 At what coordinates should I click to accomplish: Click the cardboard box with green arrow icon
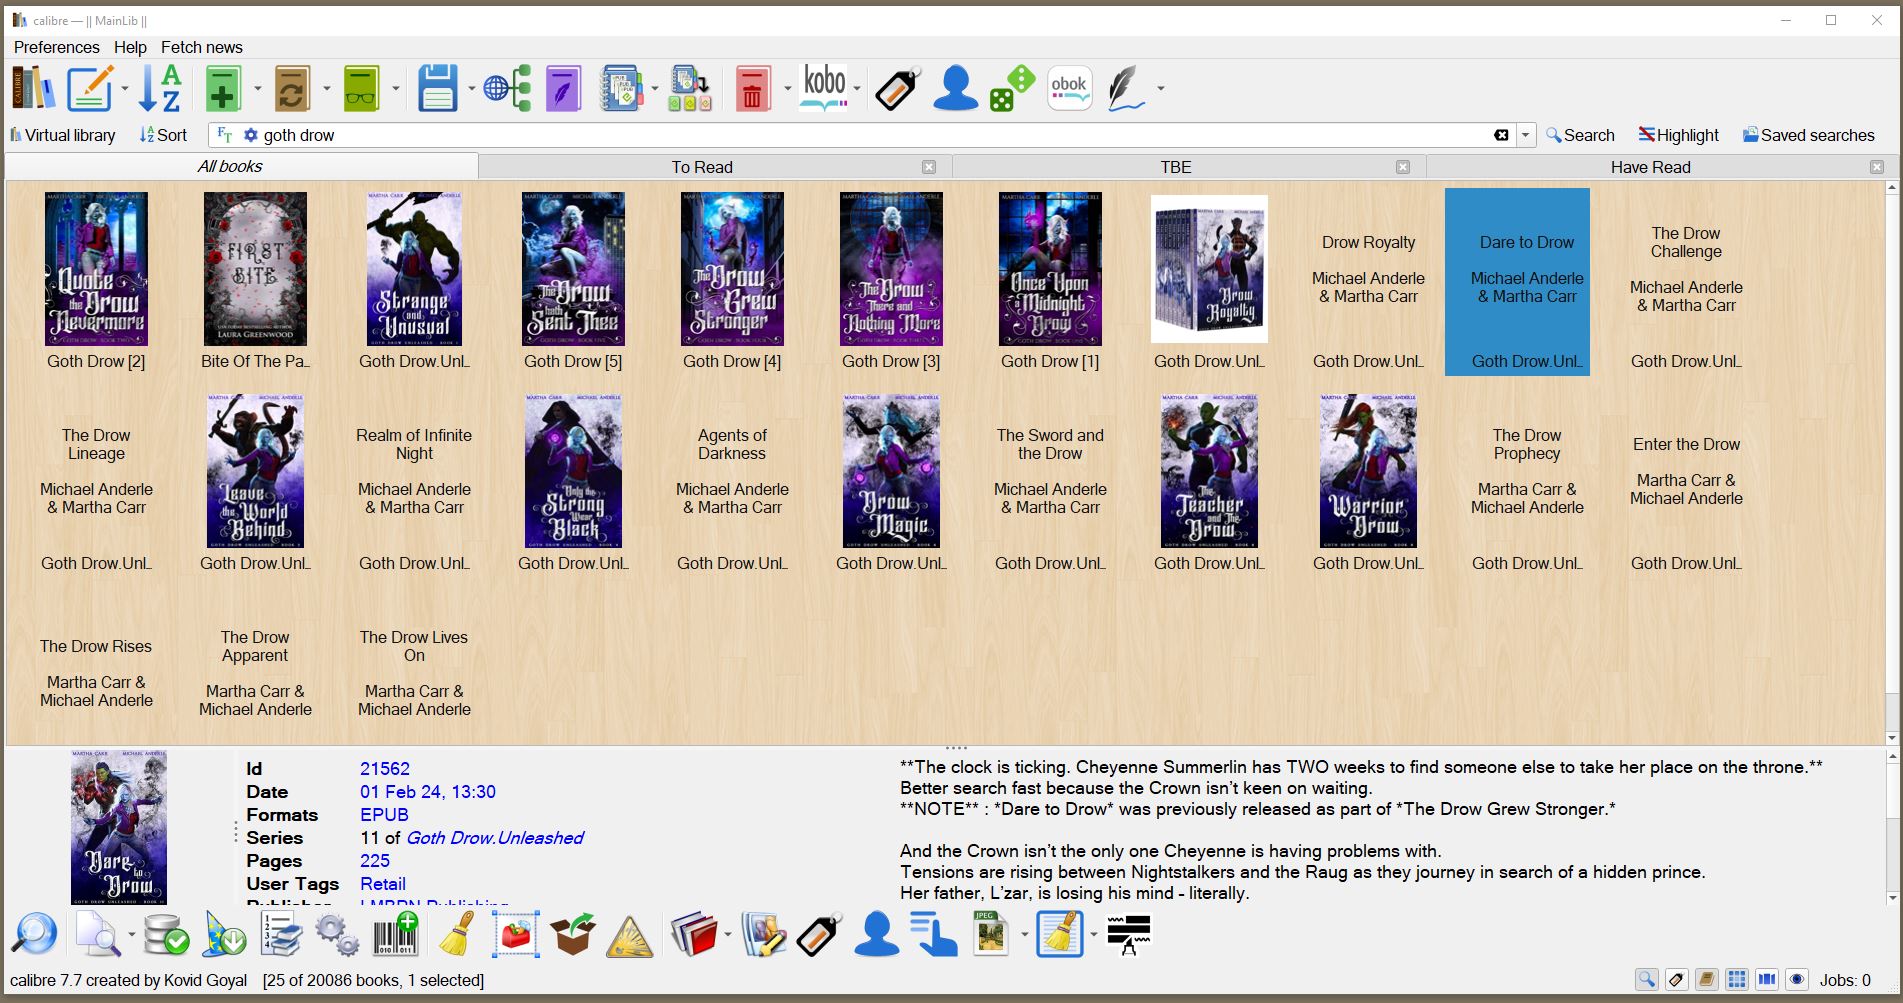[x=573, y=934]
